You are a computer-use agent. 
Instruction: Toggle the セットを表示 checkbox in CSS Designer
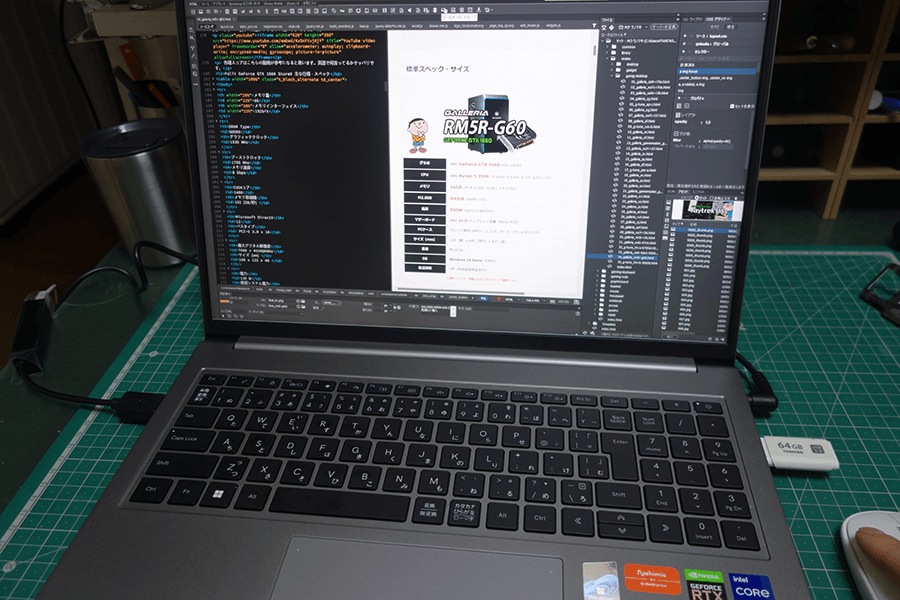click(732, 106)
